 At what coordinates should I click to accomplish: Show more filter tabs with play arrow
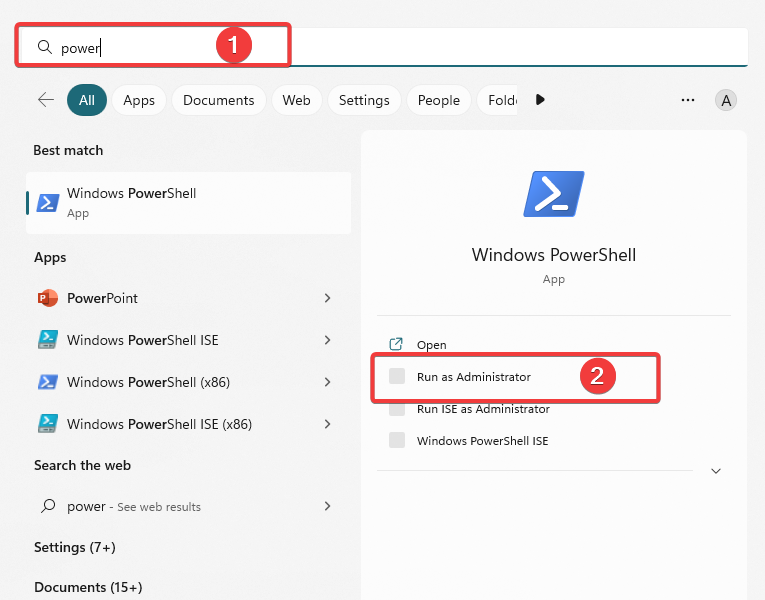tap(540, 100)
